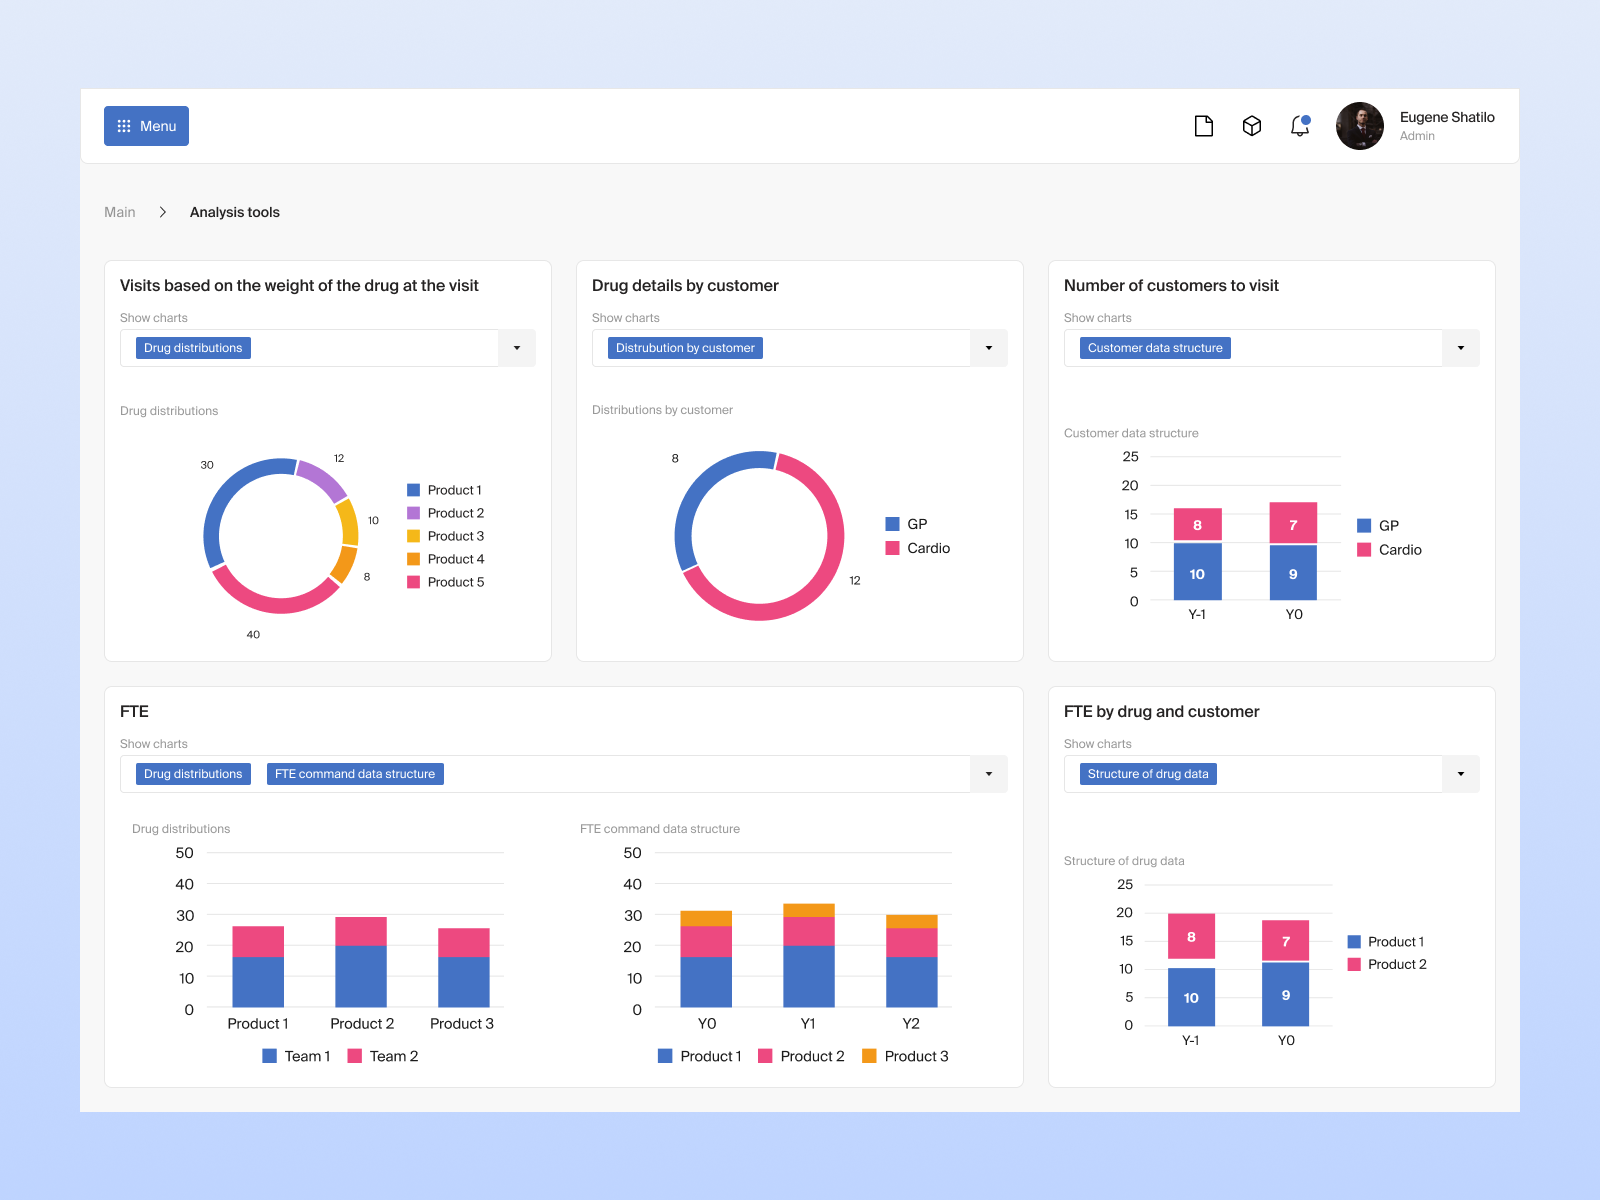Open the Main navigation menu
Screen dimensions: 1600x1200
[119, 212]
